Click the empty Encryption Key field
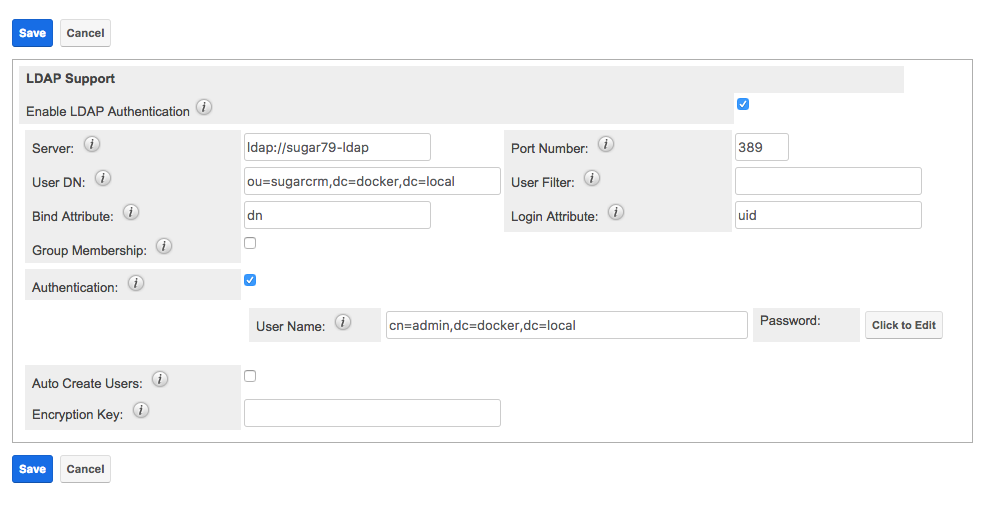Screen dimensions: 986x506 point(372,413)
